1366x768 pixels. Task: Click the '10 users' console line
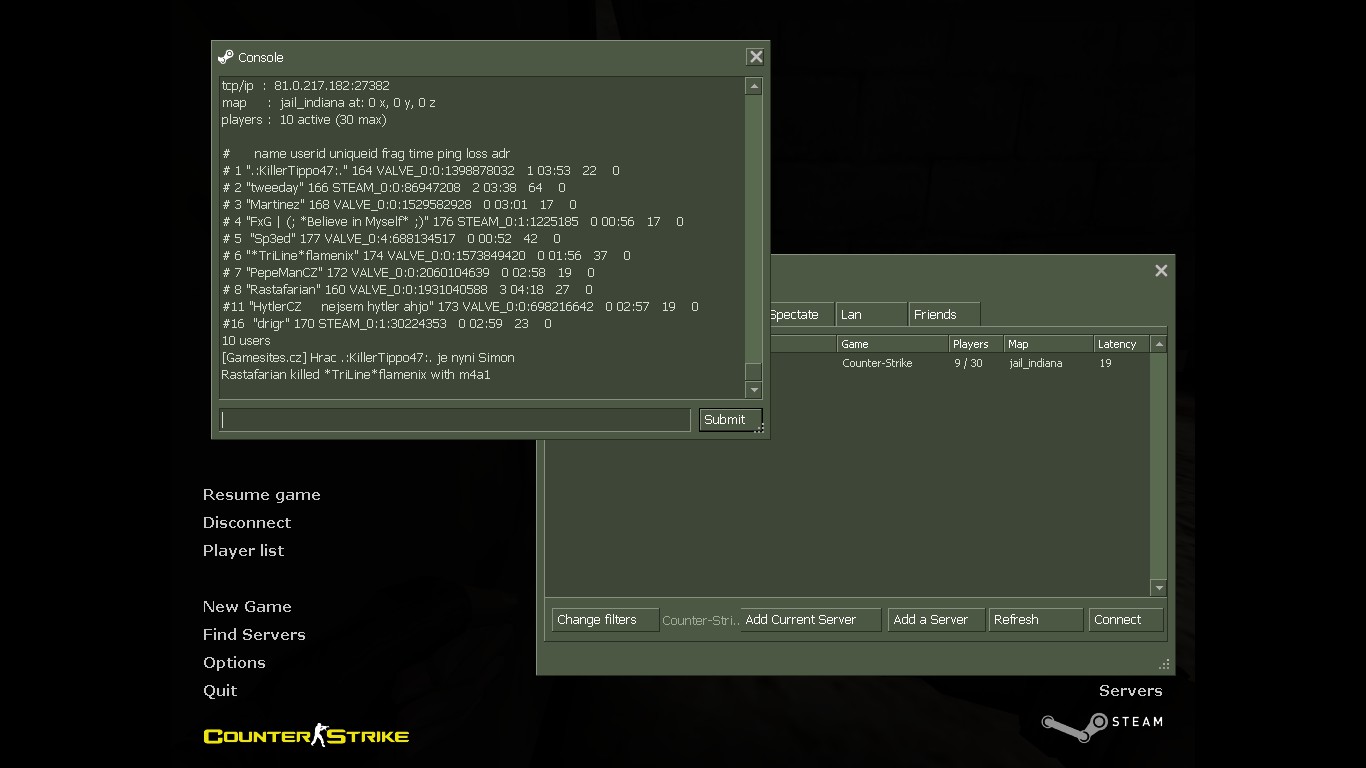coord(245,340)
